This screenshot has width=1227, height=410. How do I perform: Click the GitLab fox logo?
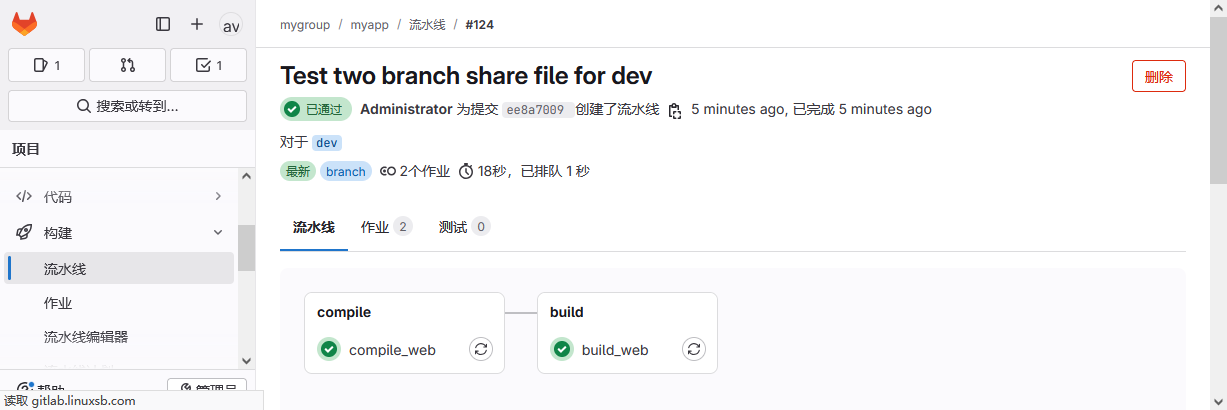coord(24,24)
